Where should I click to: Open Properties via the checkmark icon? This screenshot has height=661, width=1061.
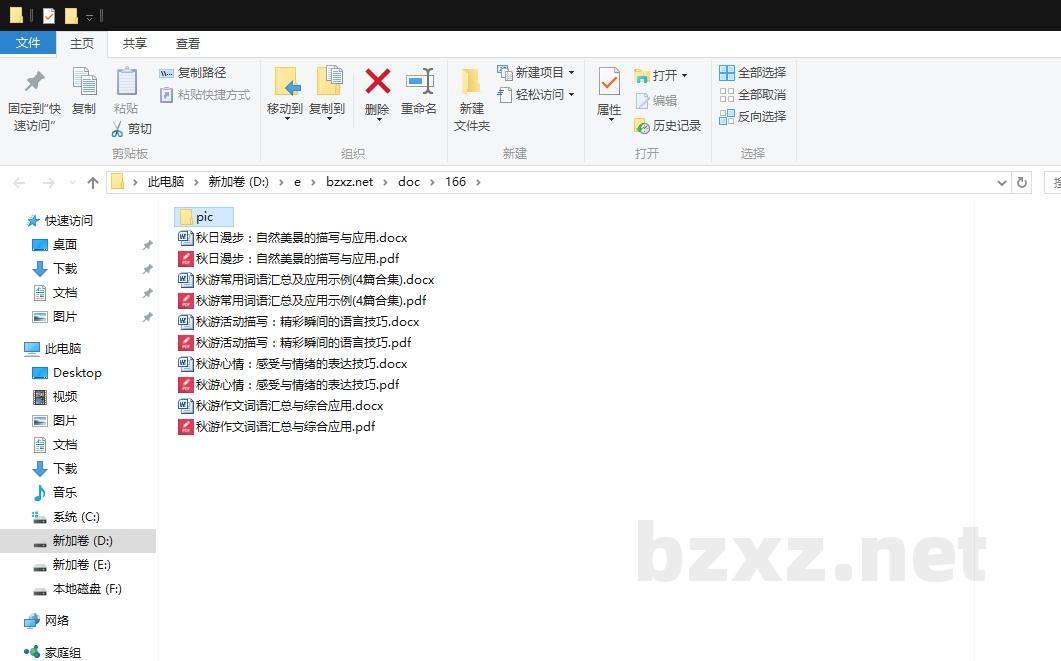608,82
